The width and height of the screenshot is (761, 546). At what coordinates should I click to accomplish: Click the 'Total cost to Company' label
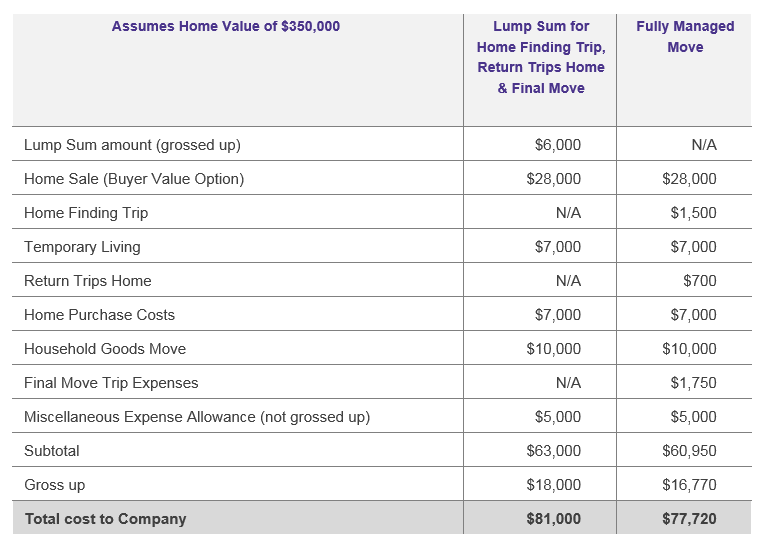click(x=105, y=519)
